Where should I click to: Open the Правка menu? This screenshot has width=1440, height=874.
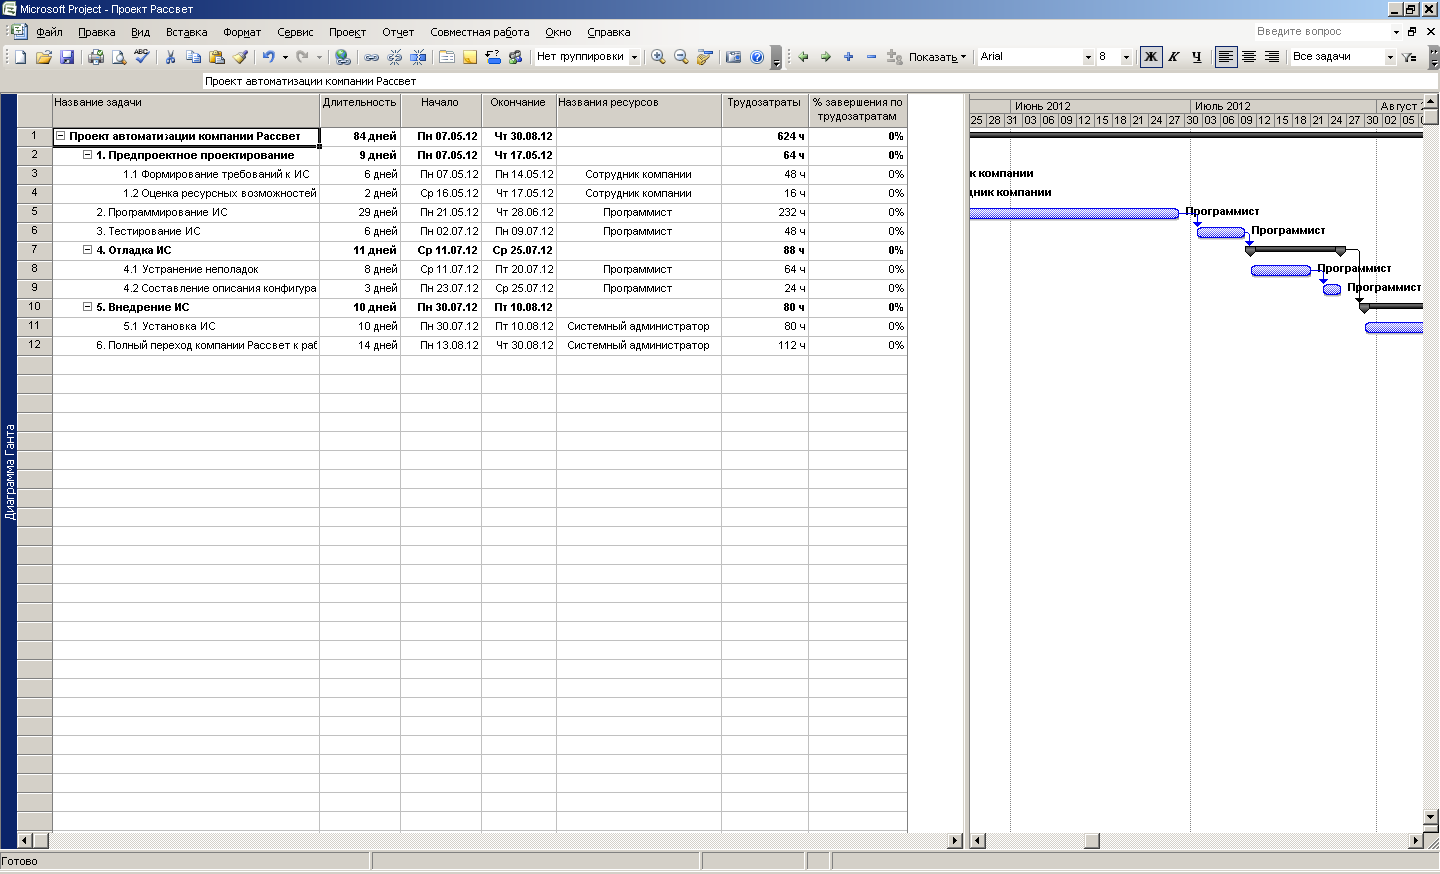97,32
